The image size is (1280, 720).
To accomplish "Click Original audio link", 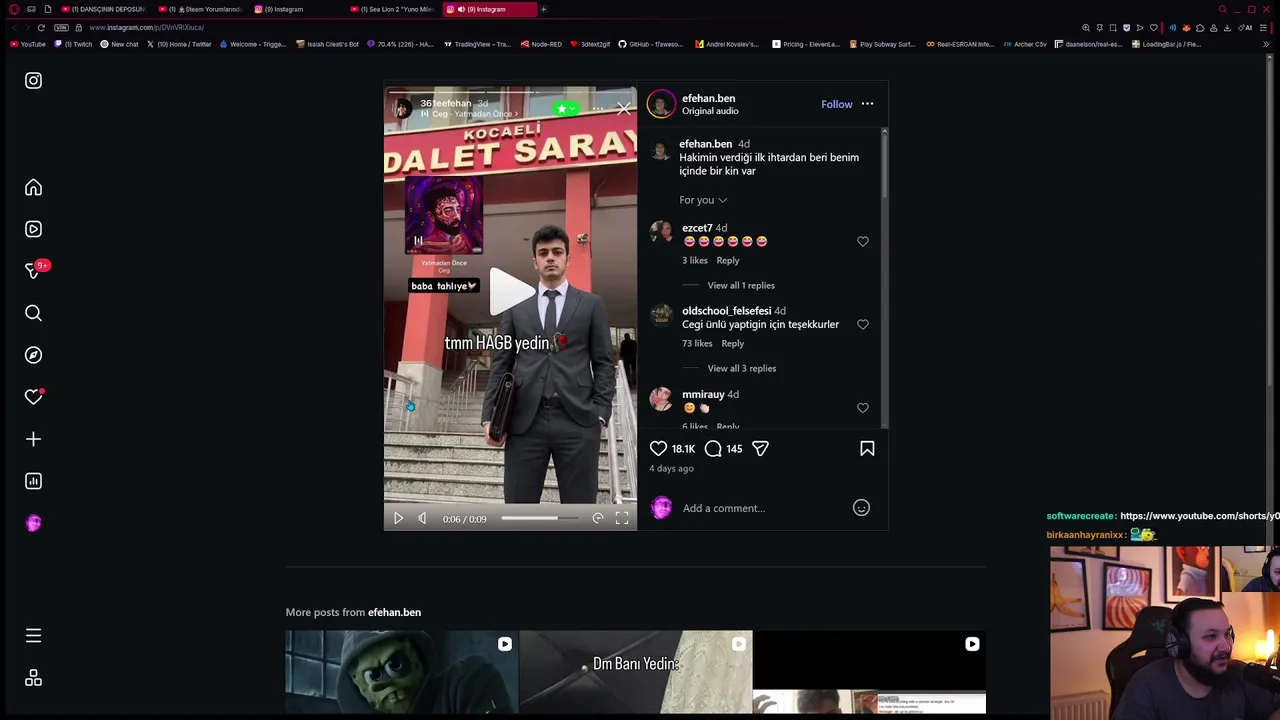I will point(710,111).
